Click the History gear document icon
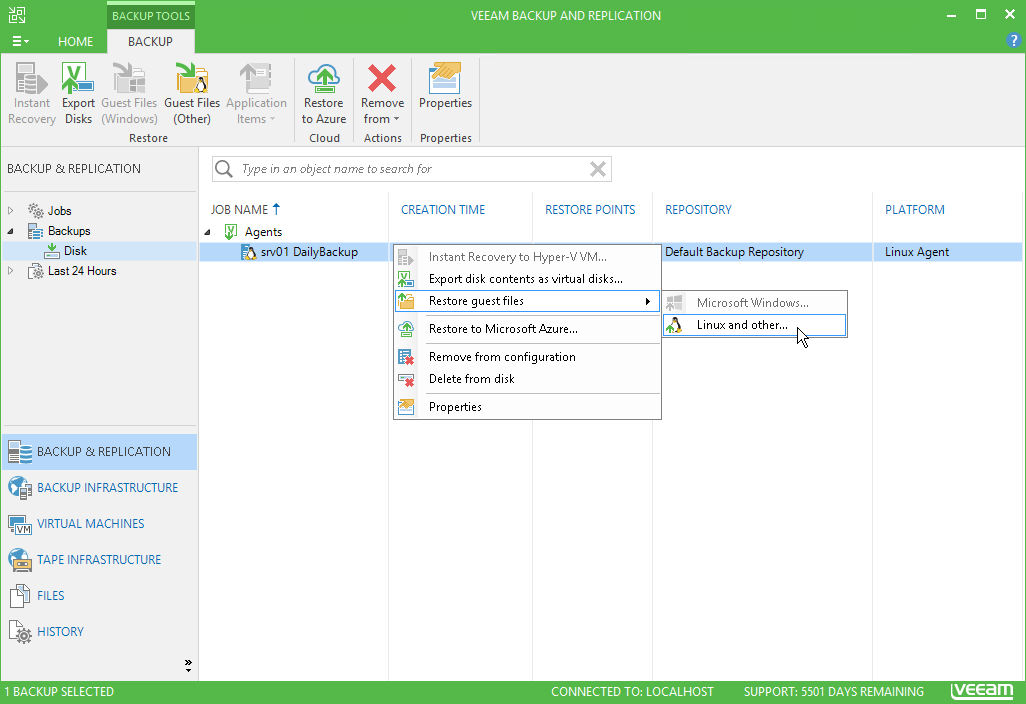The width and height of the screenshot is (1026, 704). point(20,632)
